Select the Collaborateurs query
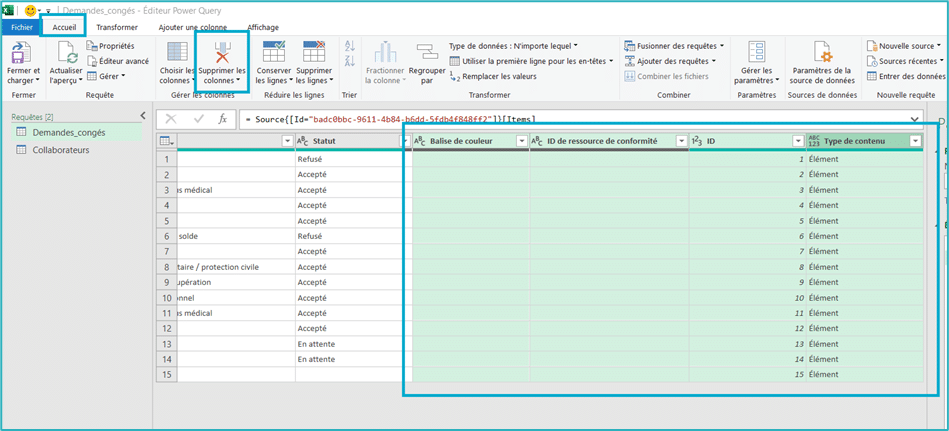This screenshot has height=431, width=949. [x=76, y=150]
